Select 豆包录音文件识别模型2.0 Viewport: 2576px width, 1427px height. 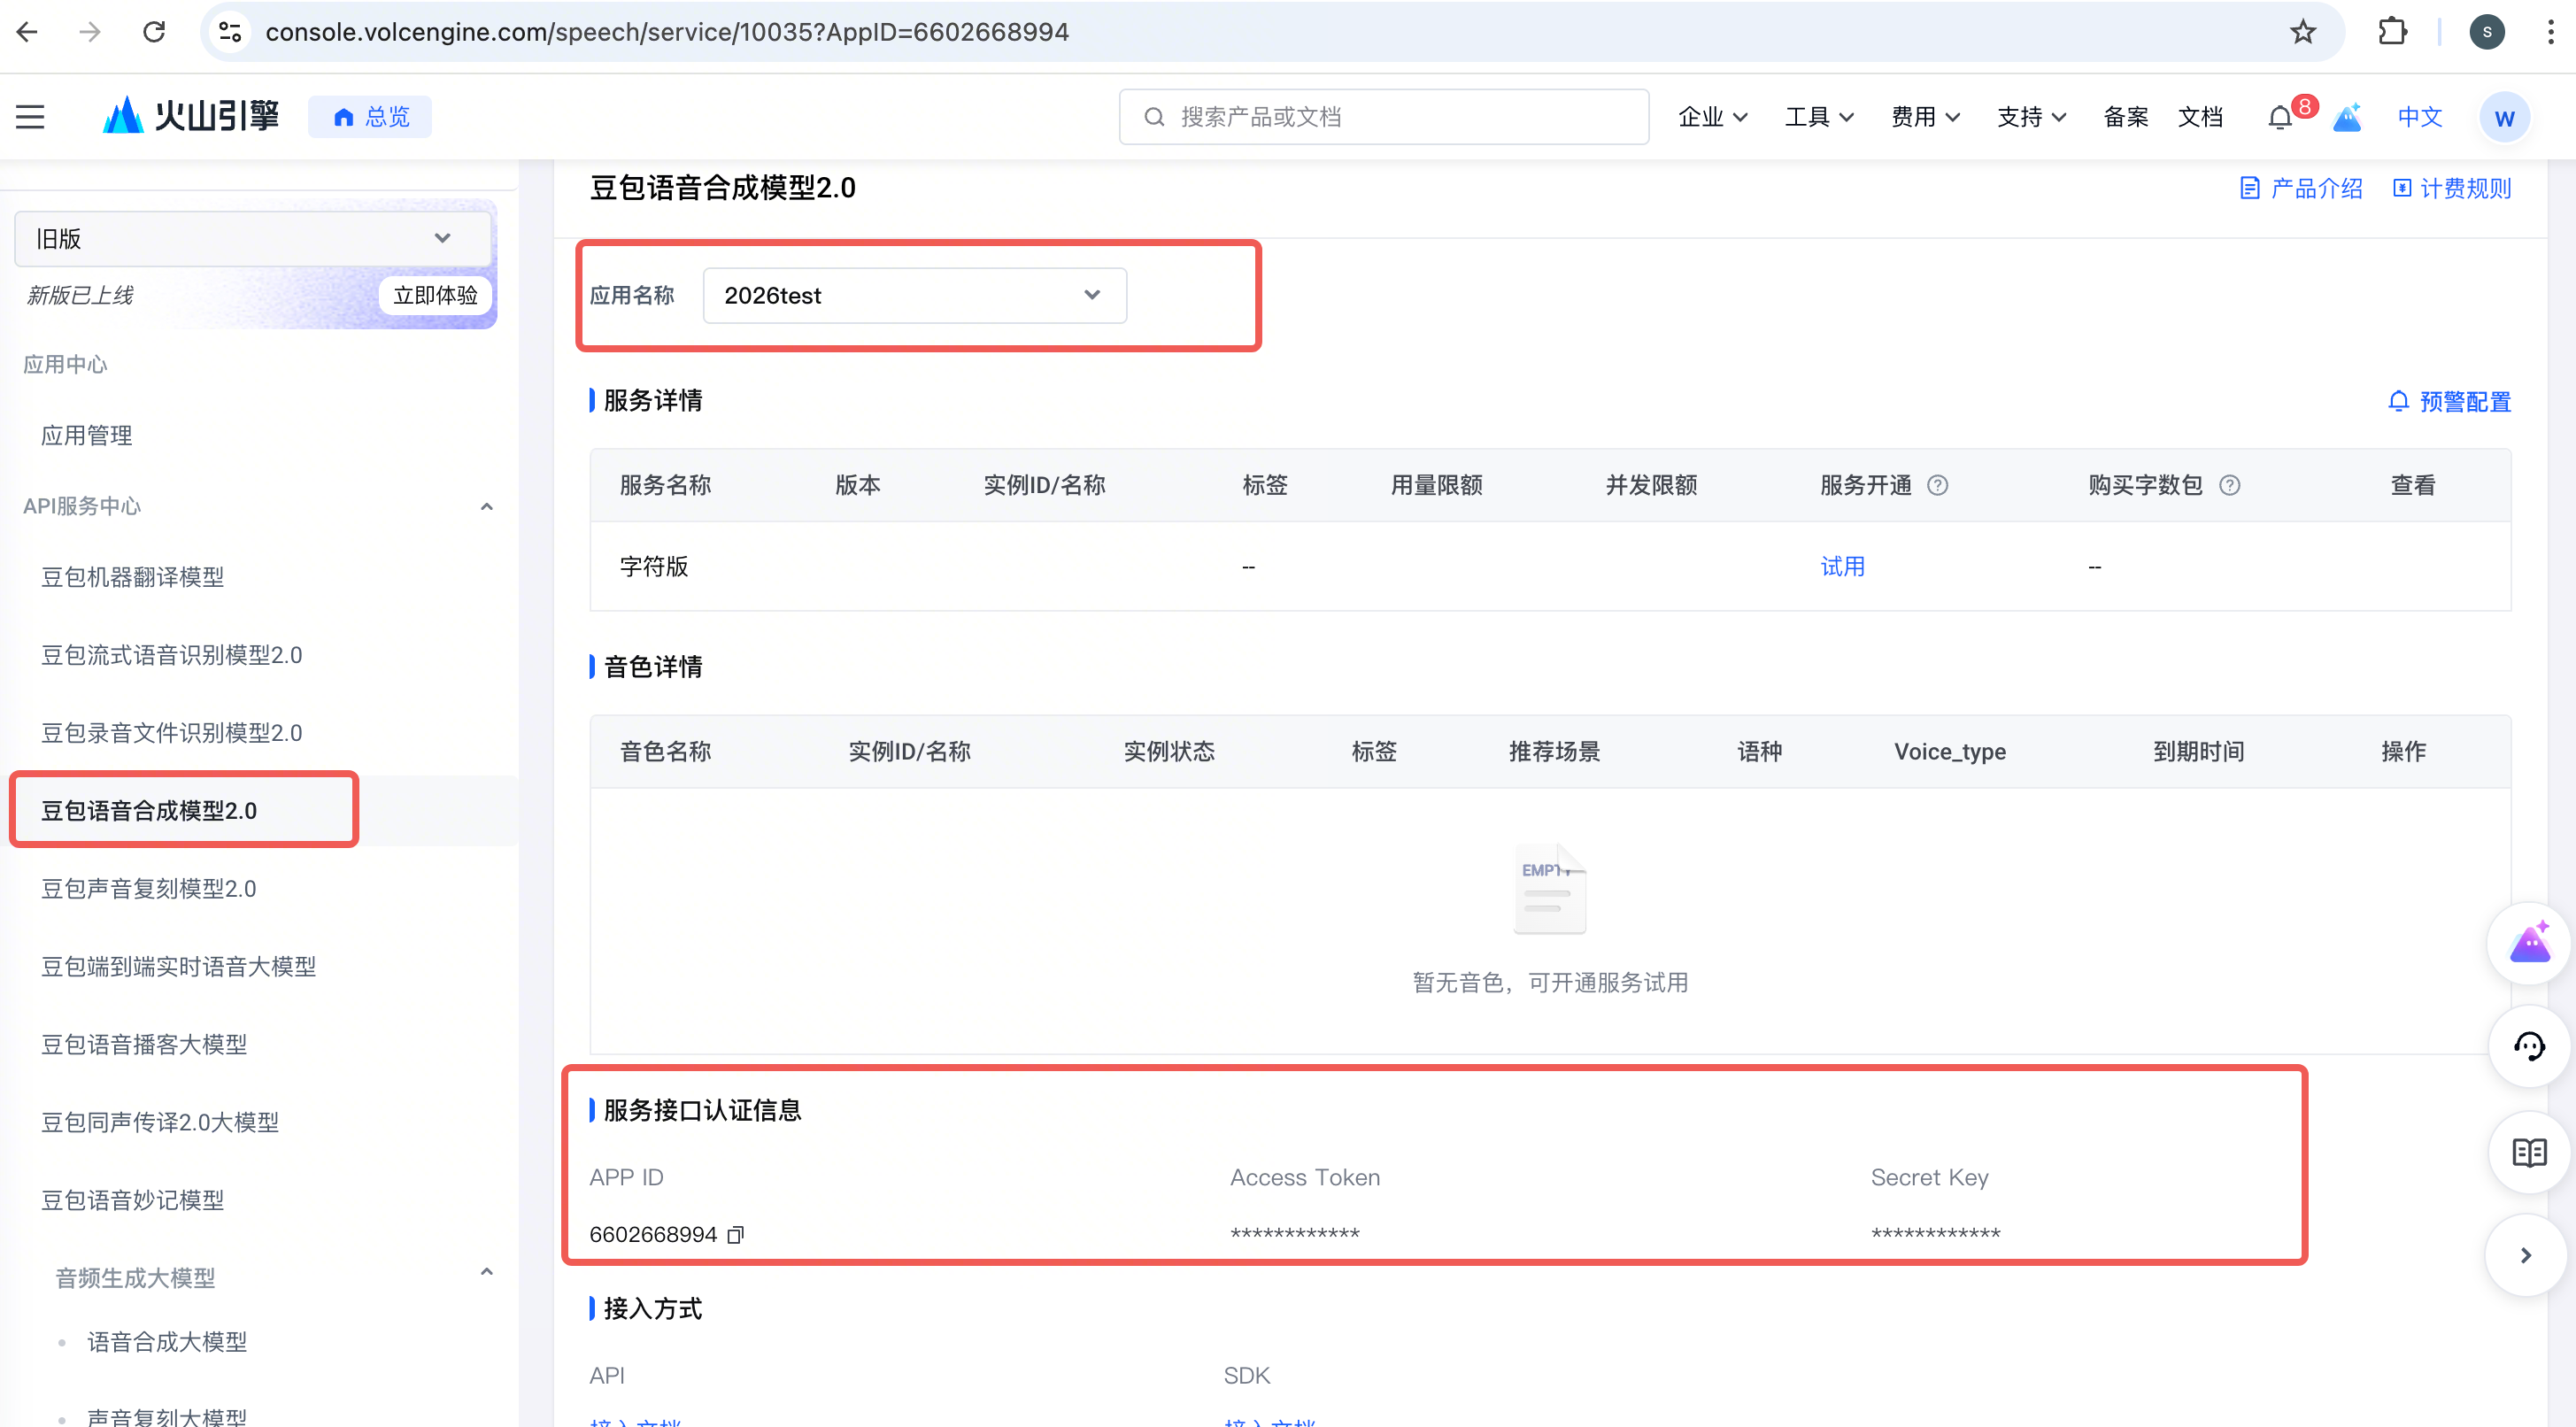pos(171,733)
